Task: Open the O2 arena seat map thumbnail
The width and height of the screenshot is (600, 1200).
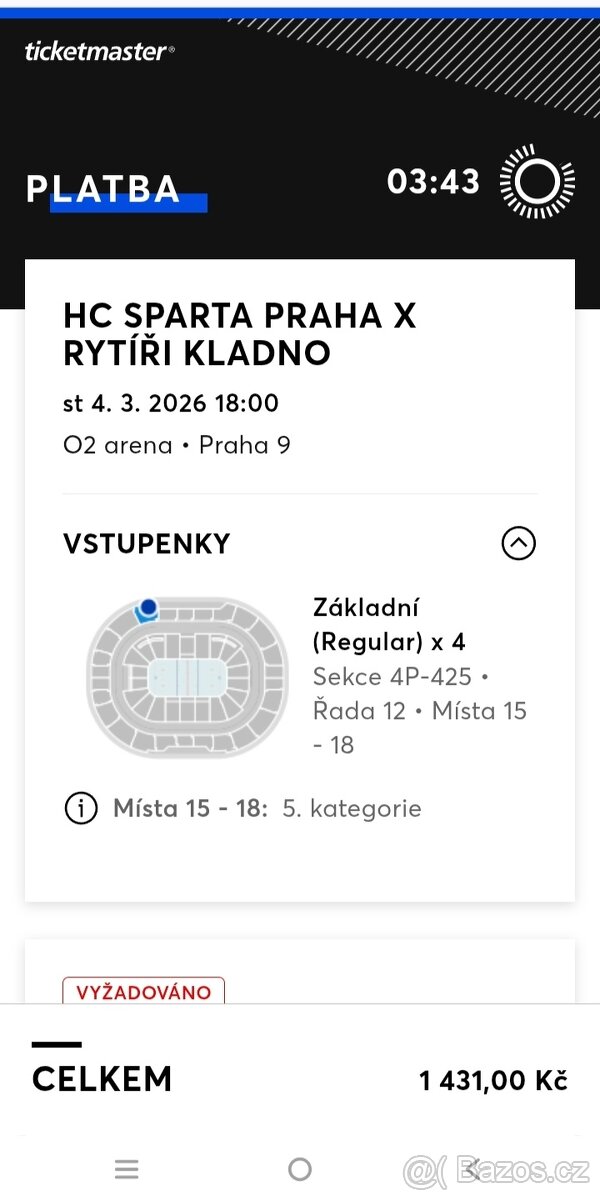Action: (x=187, y=678)
